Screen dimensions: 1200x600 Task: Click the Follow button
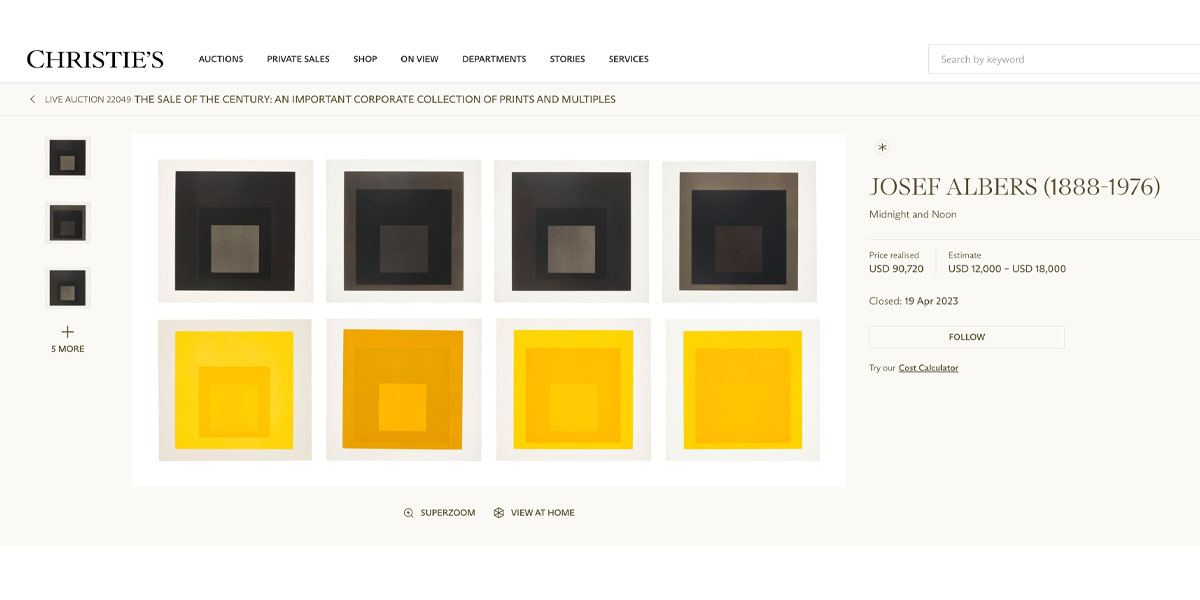967,337
